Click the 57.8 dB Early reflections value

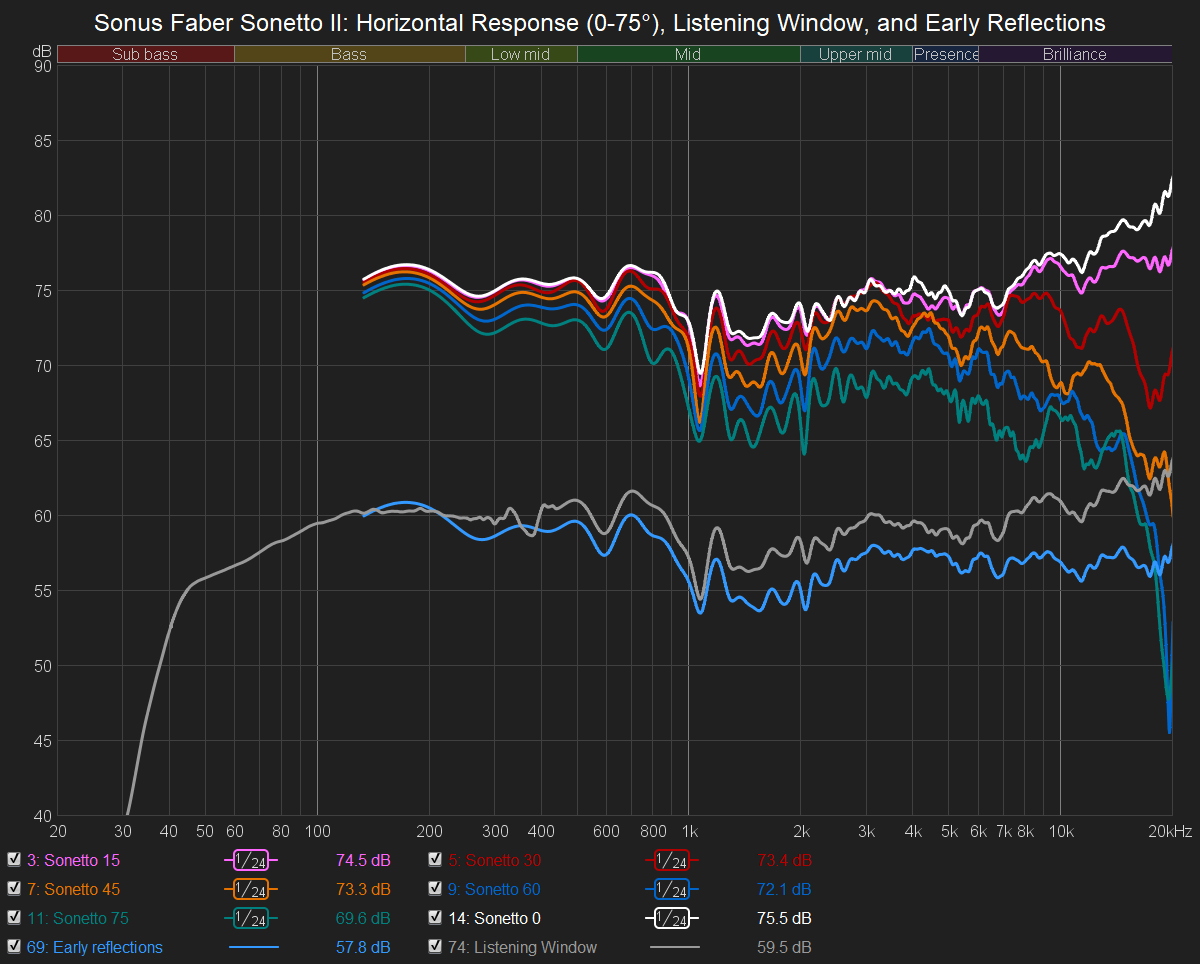364,947
